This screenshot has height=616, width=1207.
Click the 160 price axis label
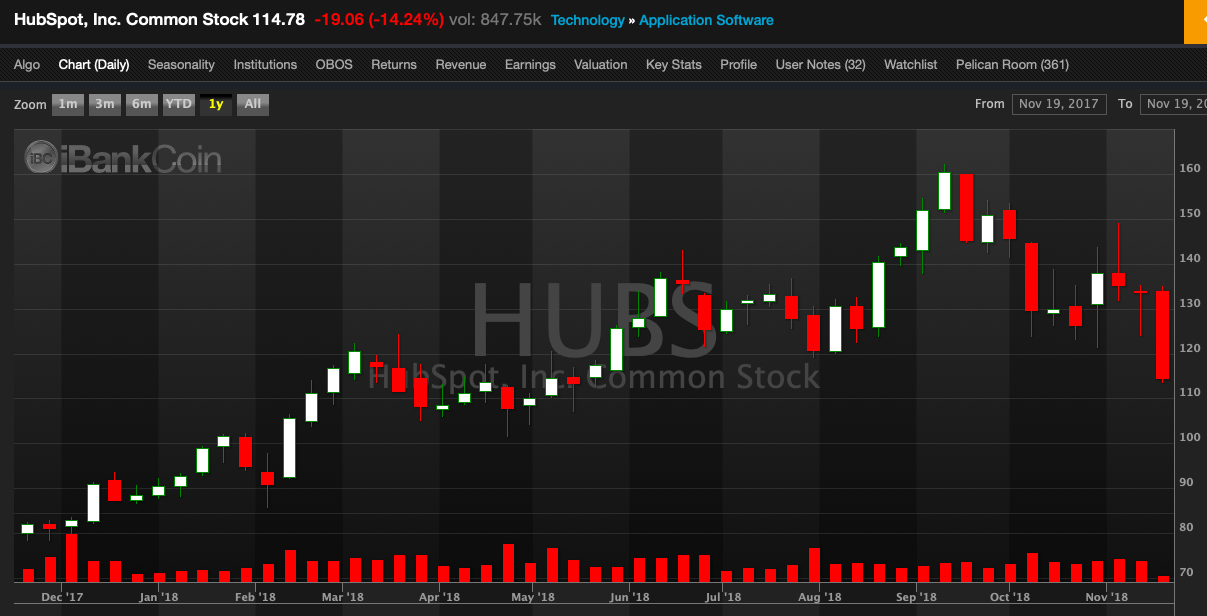click(x=1189, y=168)
